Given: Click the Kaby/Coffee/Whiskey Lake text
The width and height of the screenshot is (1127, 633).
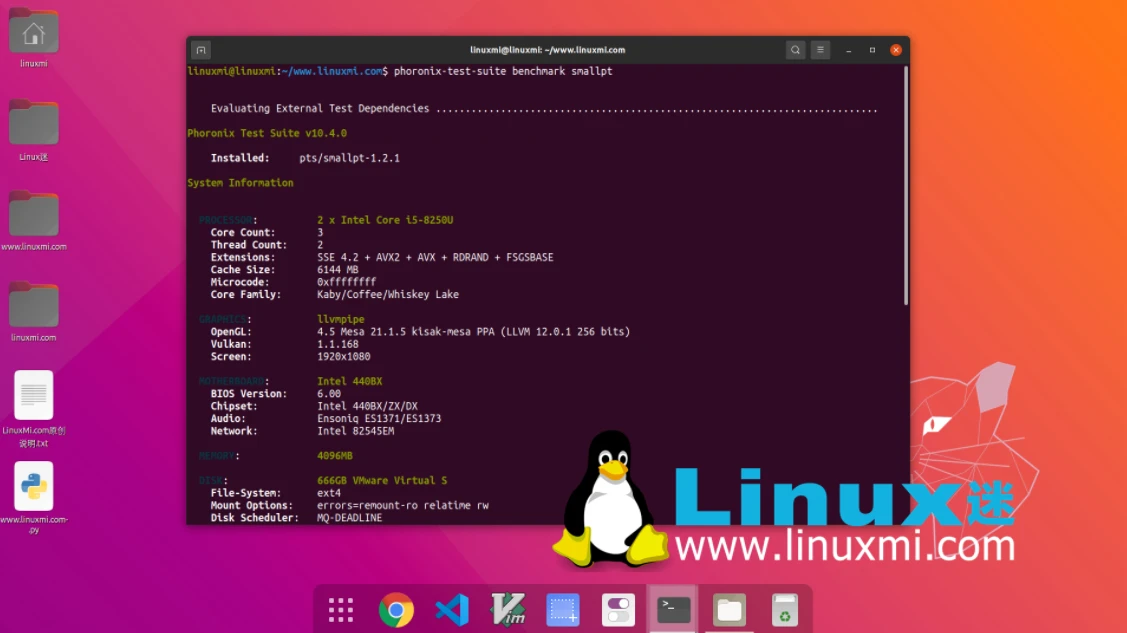Looking at the screenshot, I should 387,295.
